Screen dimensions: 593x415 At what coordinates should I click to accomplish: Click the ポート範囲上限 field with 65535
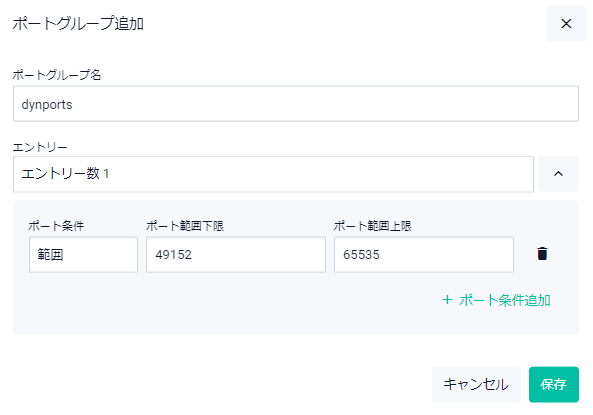pos(424,255)
